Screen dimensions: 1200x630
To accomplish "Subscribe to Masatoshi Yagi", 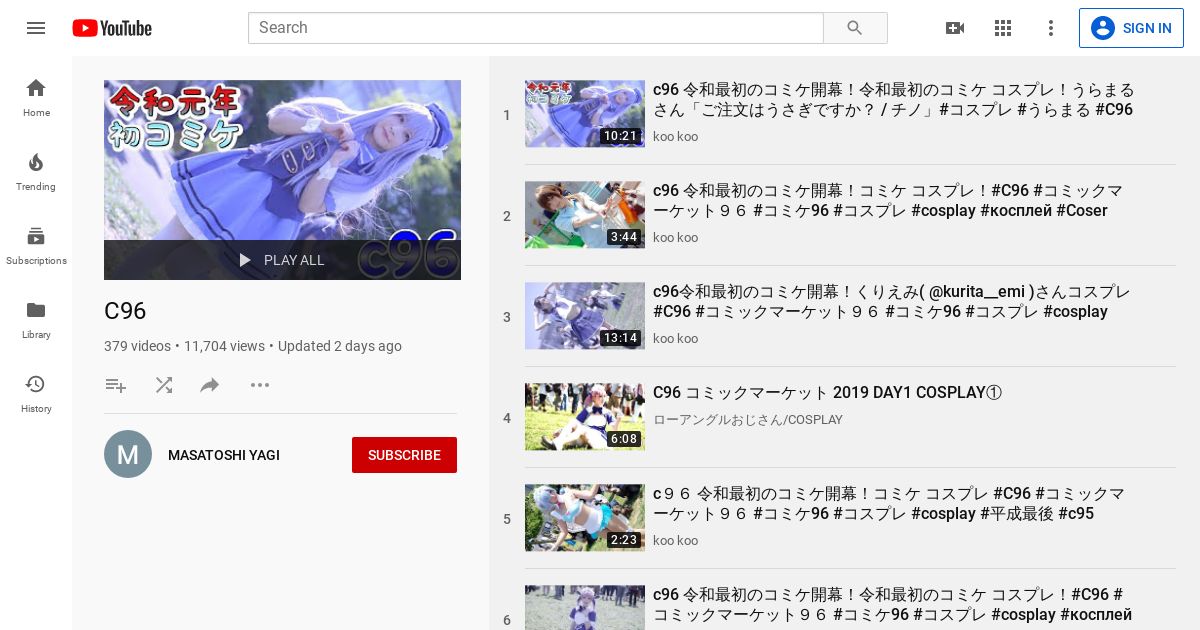I will point(404,455).
